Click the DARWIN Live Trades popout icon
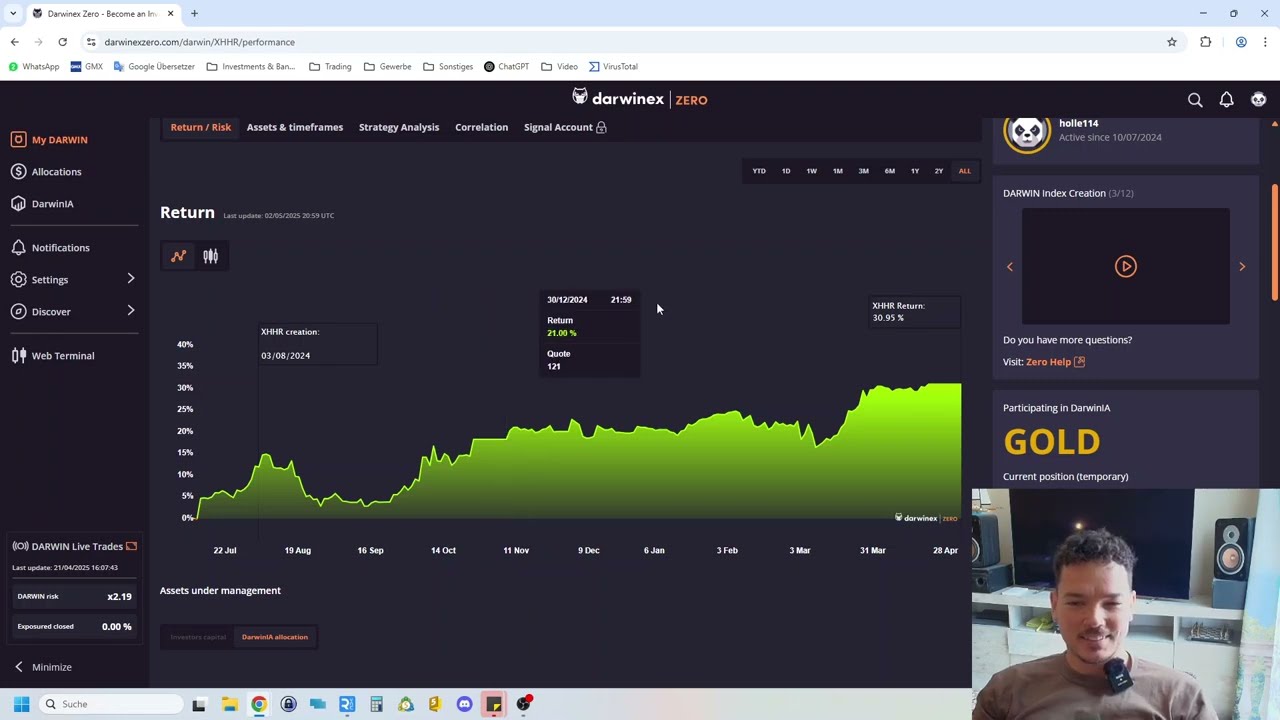1280x720 pixels. (131, 546)
